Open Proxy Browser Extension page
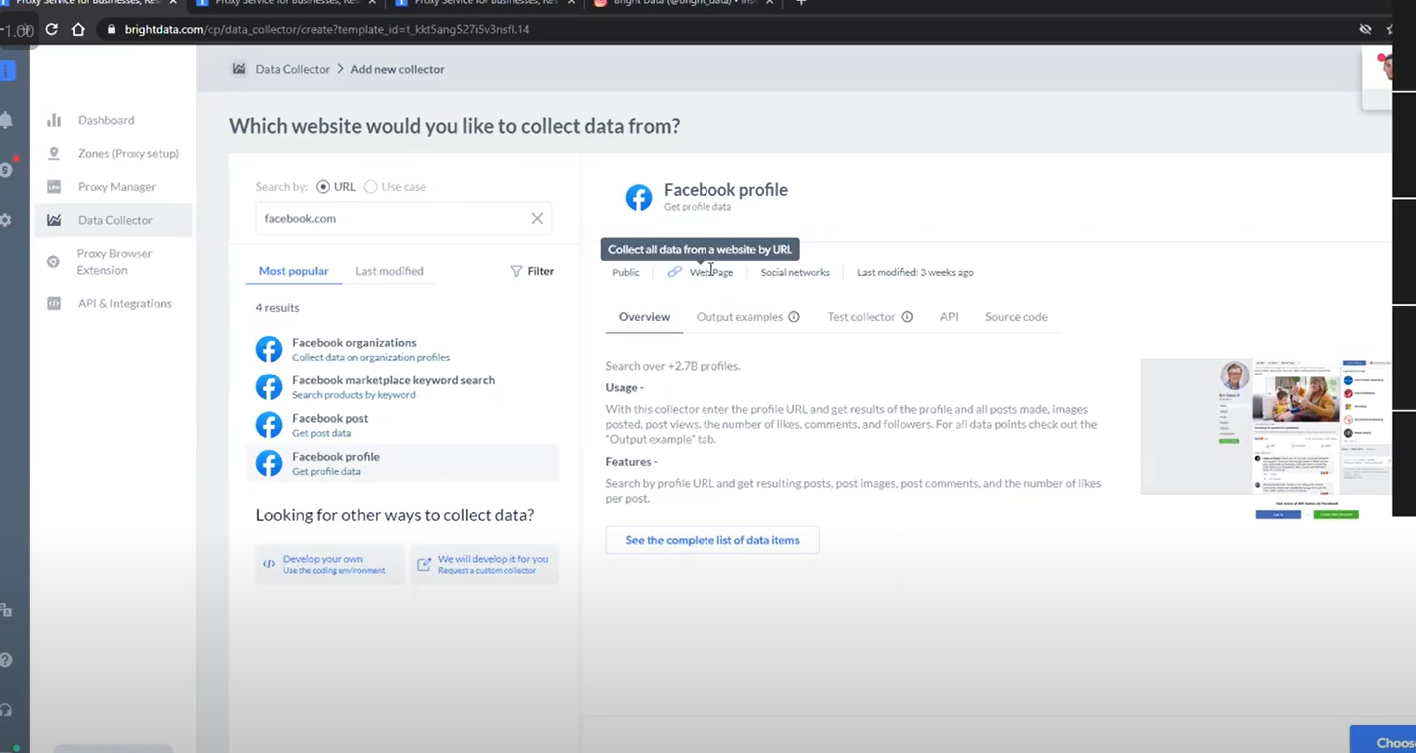This screenshot has height=753, width=1416. (x=114, y=261)
